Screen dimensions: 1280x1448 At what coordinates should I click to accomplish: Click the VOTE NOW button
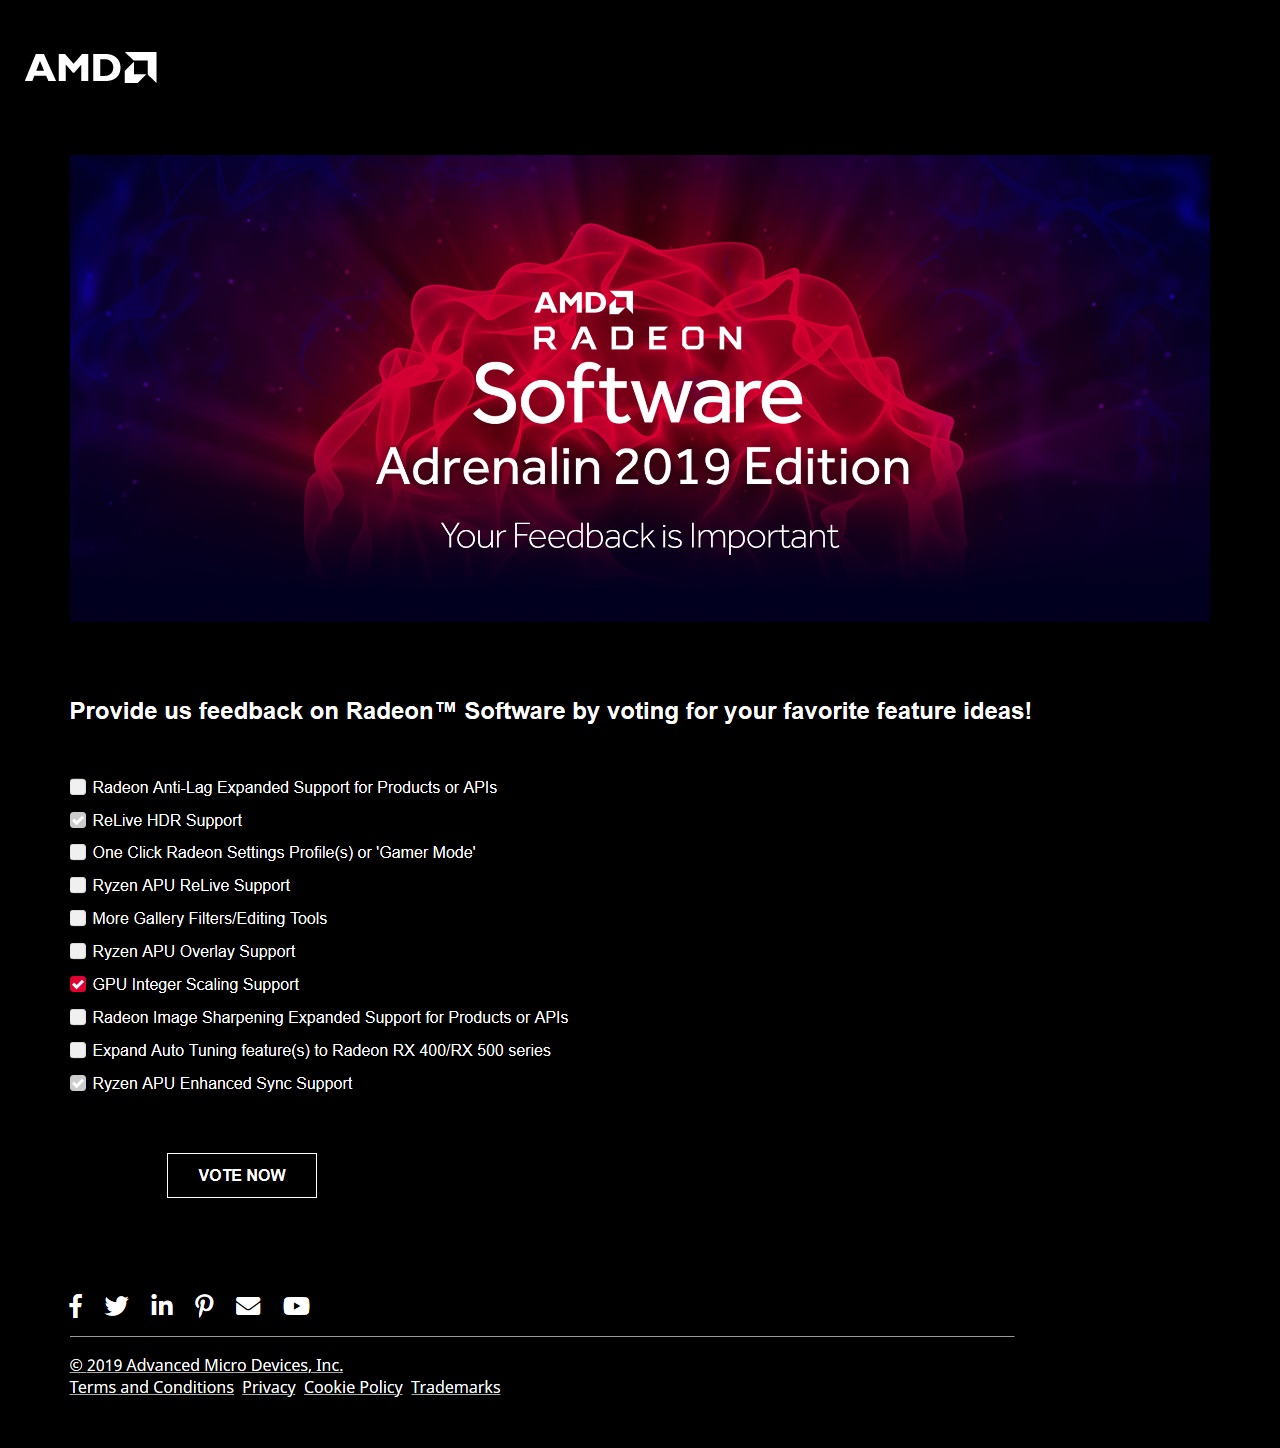(242, 1175)
